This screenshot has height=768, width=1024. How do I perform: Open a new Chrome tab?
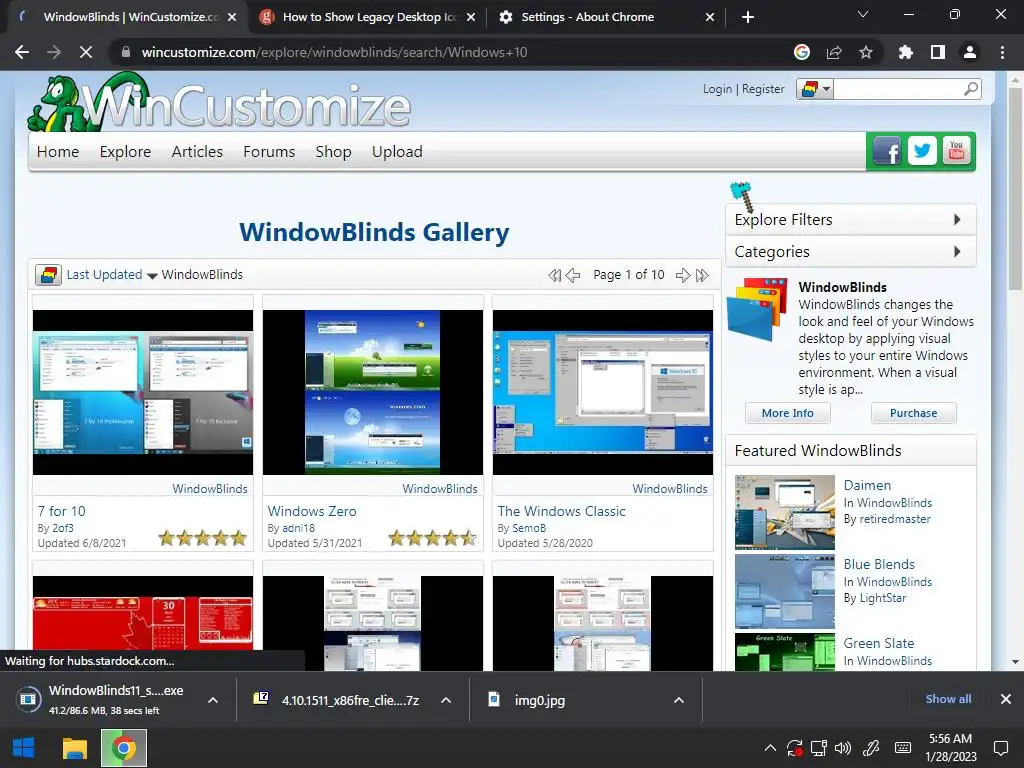748,17
